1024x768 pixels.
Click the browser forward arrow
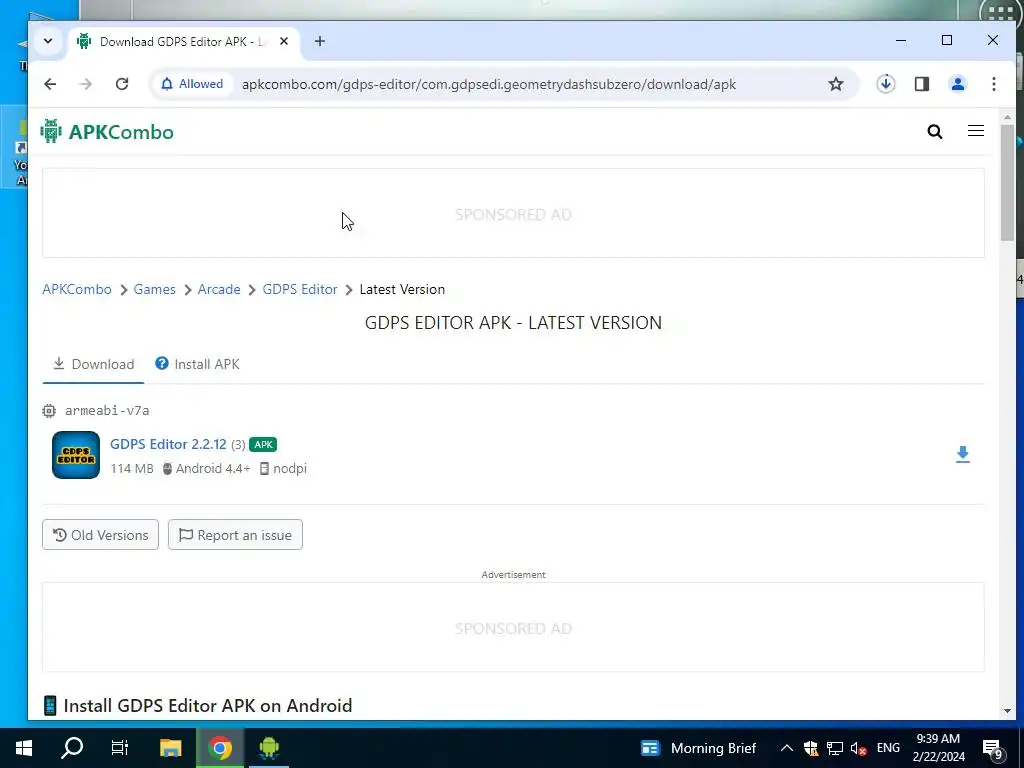click(x=86, y=84)
